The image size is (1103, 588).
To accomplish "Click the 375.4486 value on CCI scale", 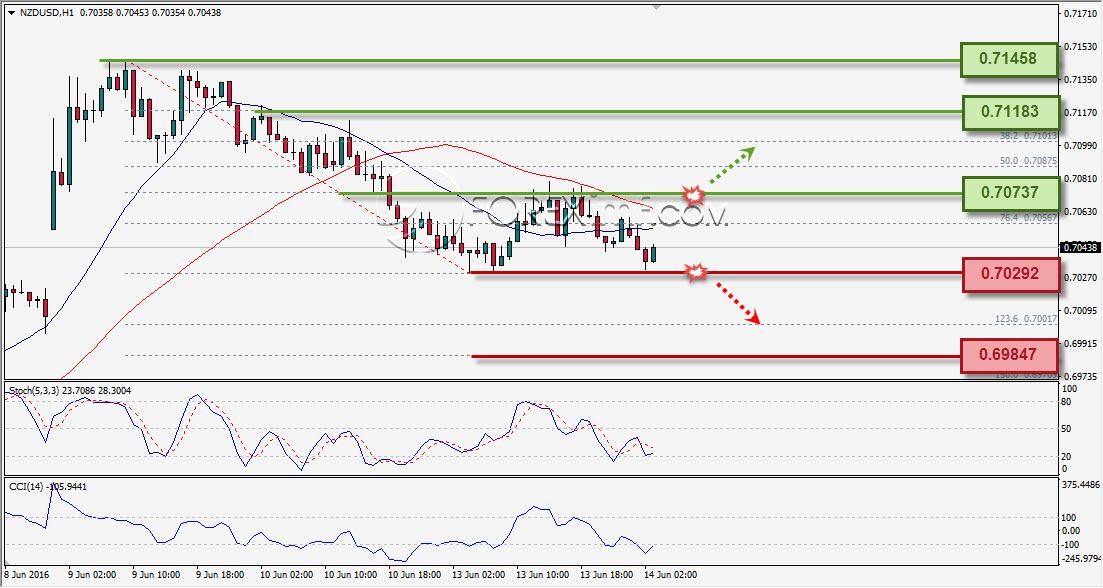I will click(1080, 485).
